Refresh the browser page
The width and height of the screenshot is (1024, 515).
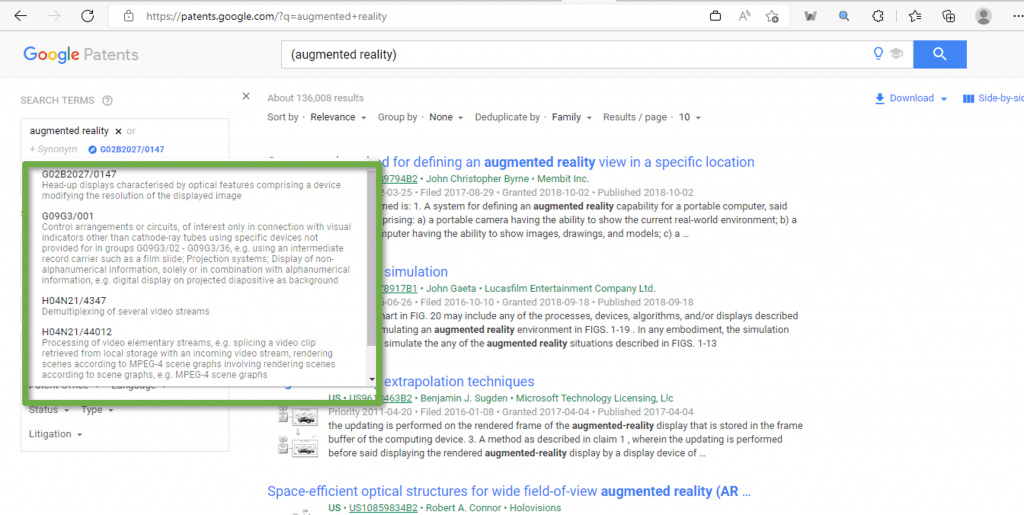[88, 16]
